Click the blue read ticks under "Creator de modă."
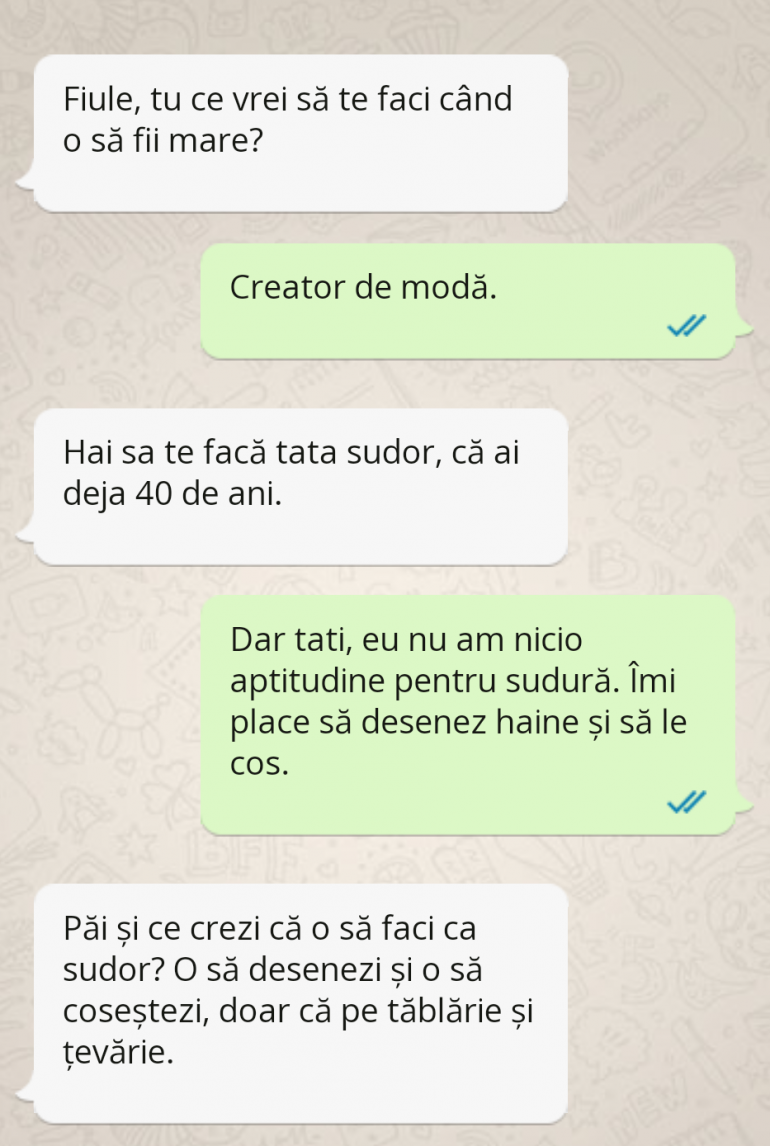Screen dimensions: 770x1146 pos(687,326)
